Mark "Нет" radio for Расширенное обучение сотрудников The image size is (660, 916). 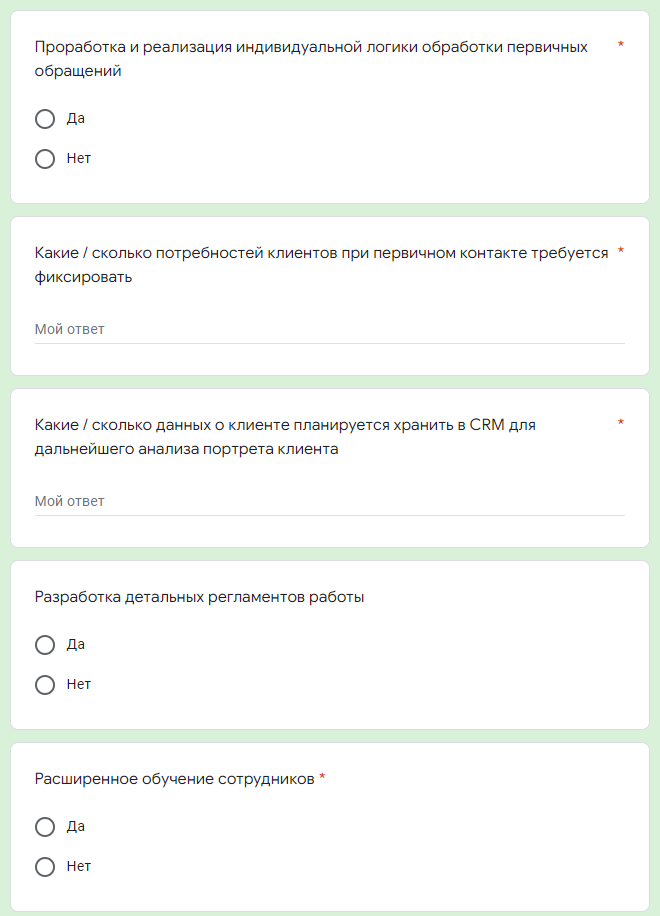click(45, 866)
